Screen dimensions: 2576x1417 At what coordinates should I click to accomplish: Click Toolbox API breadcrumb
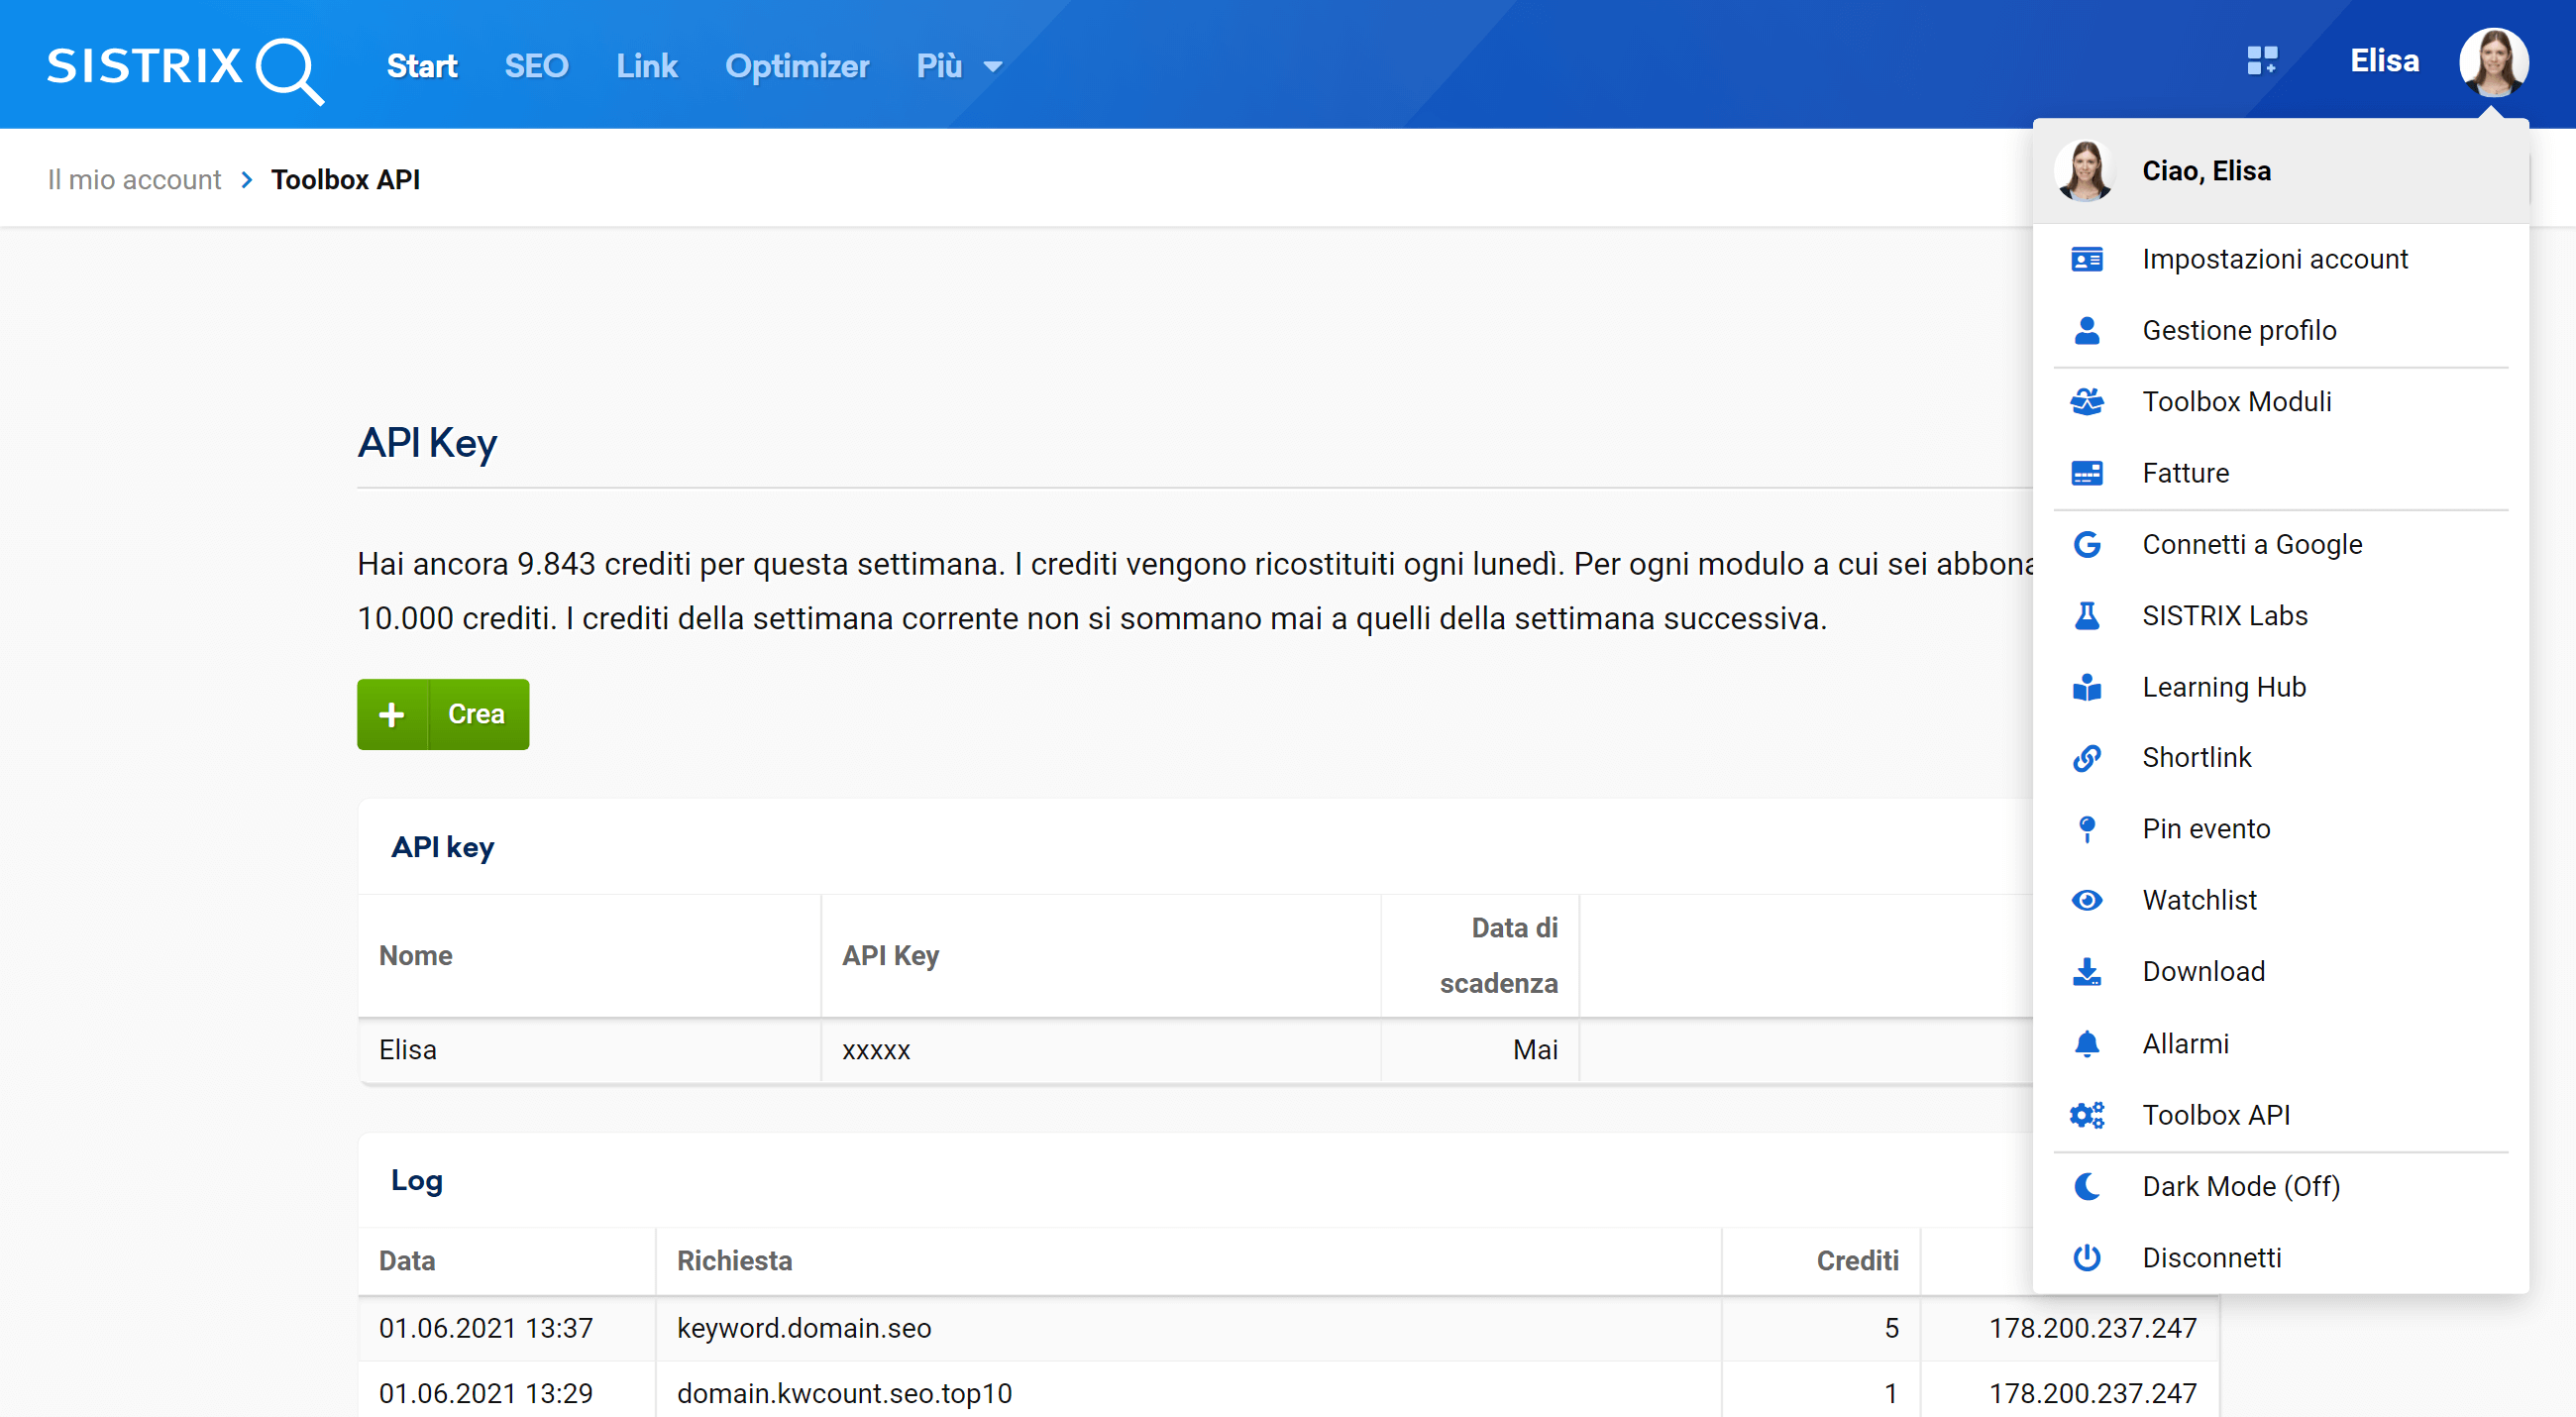346,180
